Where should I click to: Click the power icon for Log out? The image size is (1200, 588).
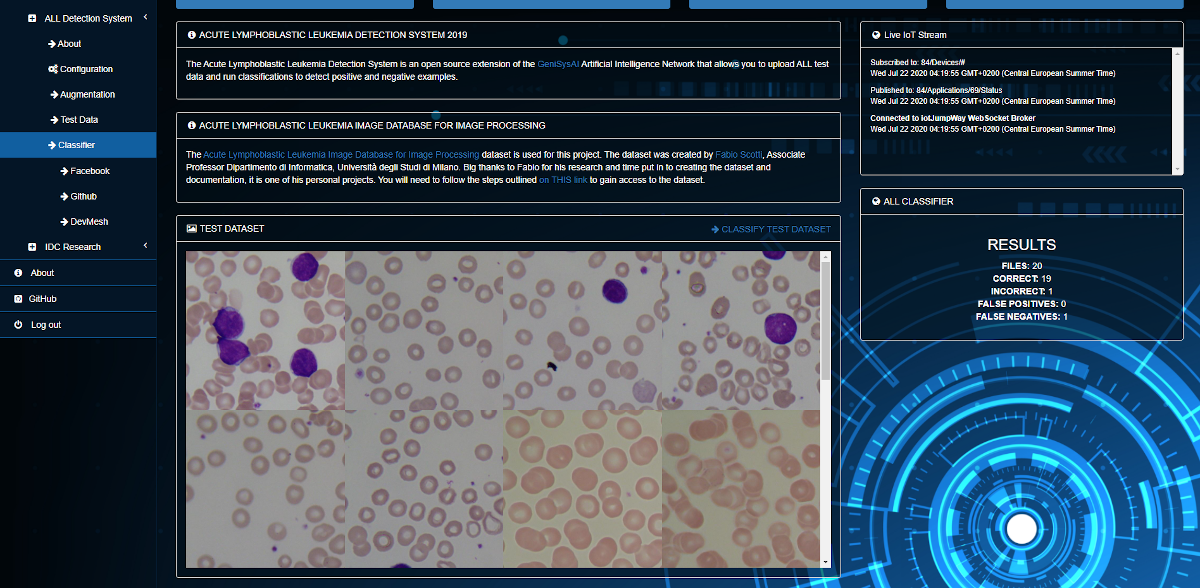click(x=18, y=325)
